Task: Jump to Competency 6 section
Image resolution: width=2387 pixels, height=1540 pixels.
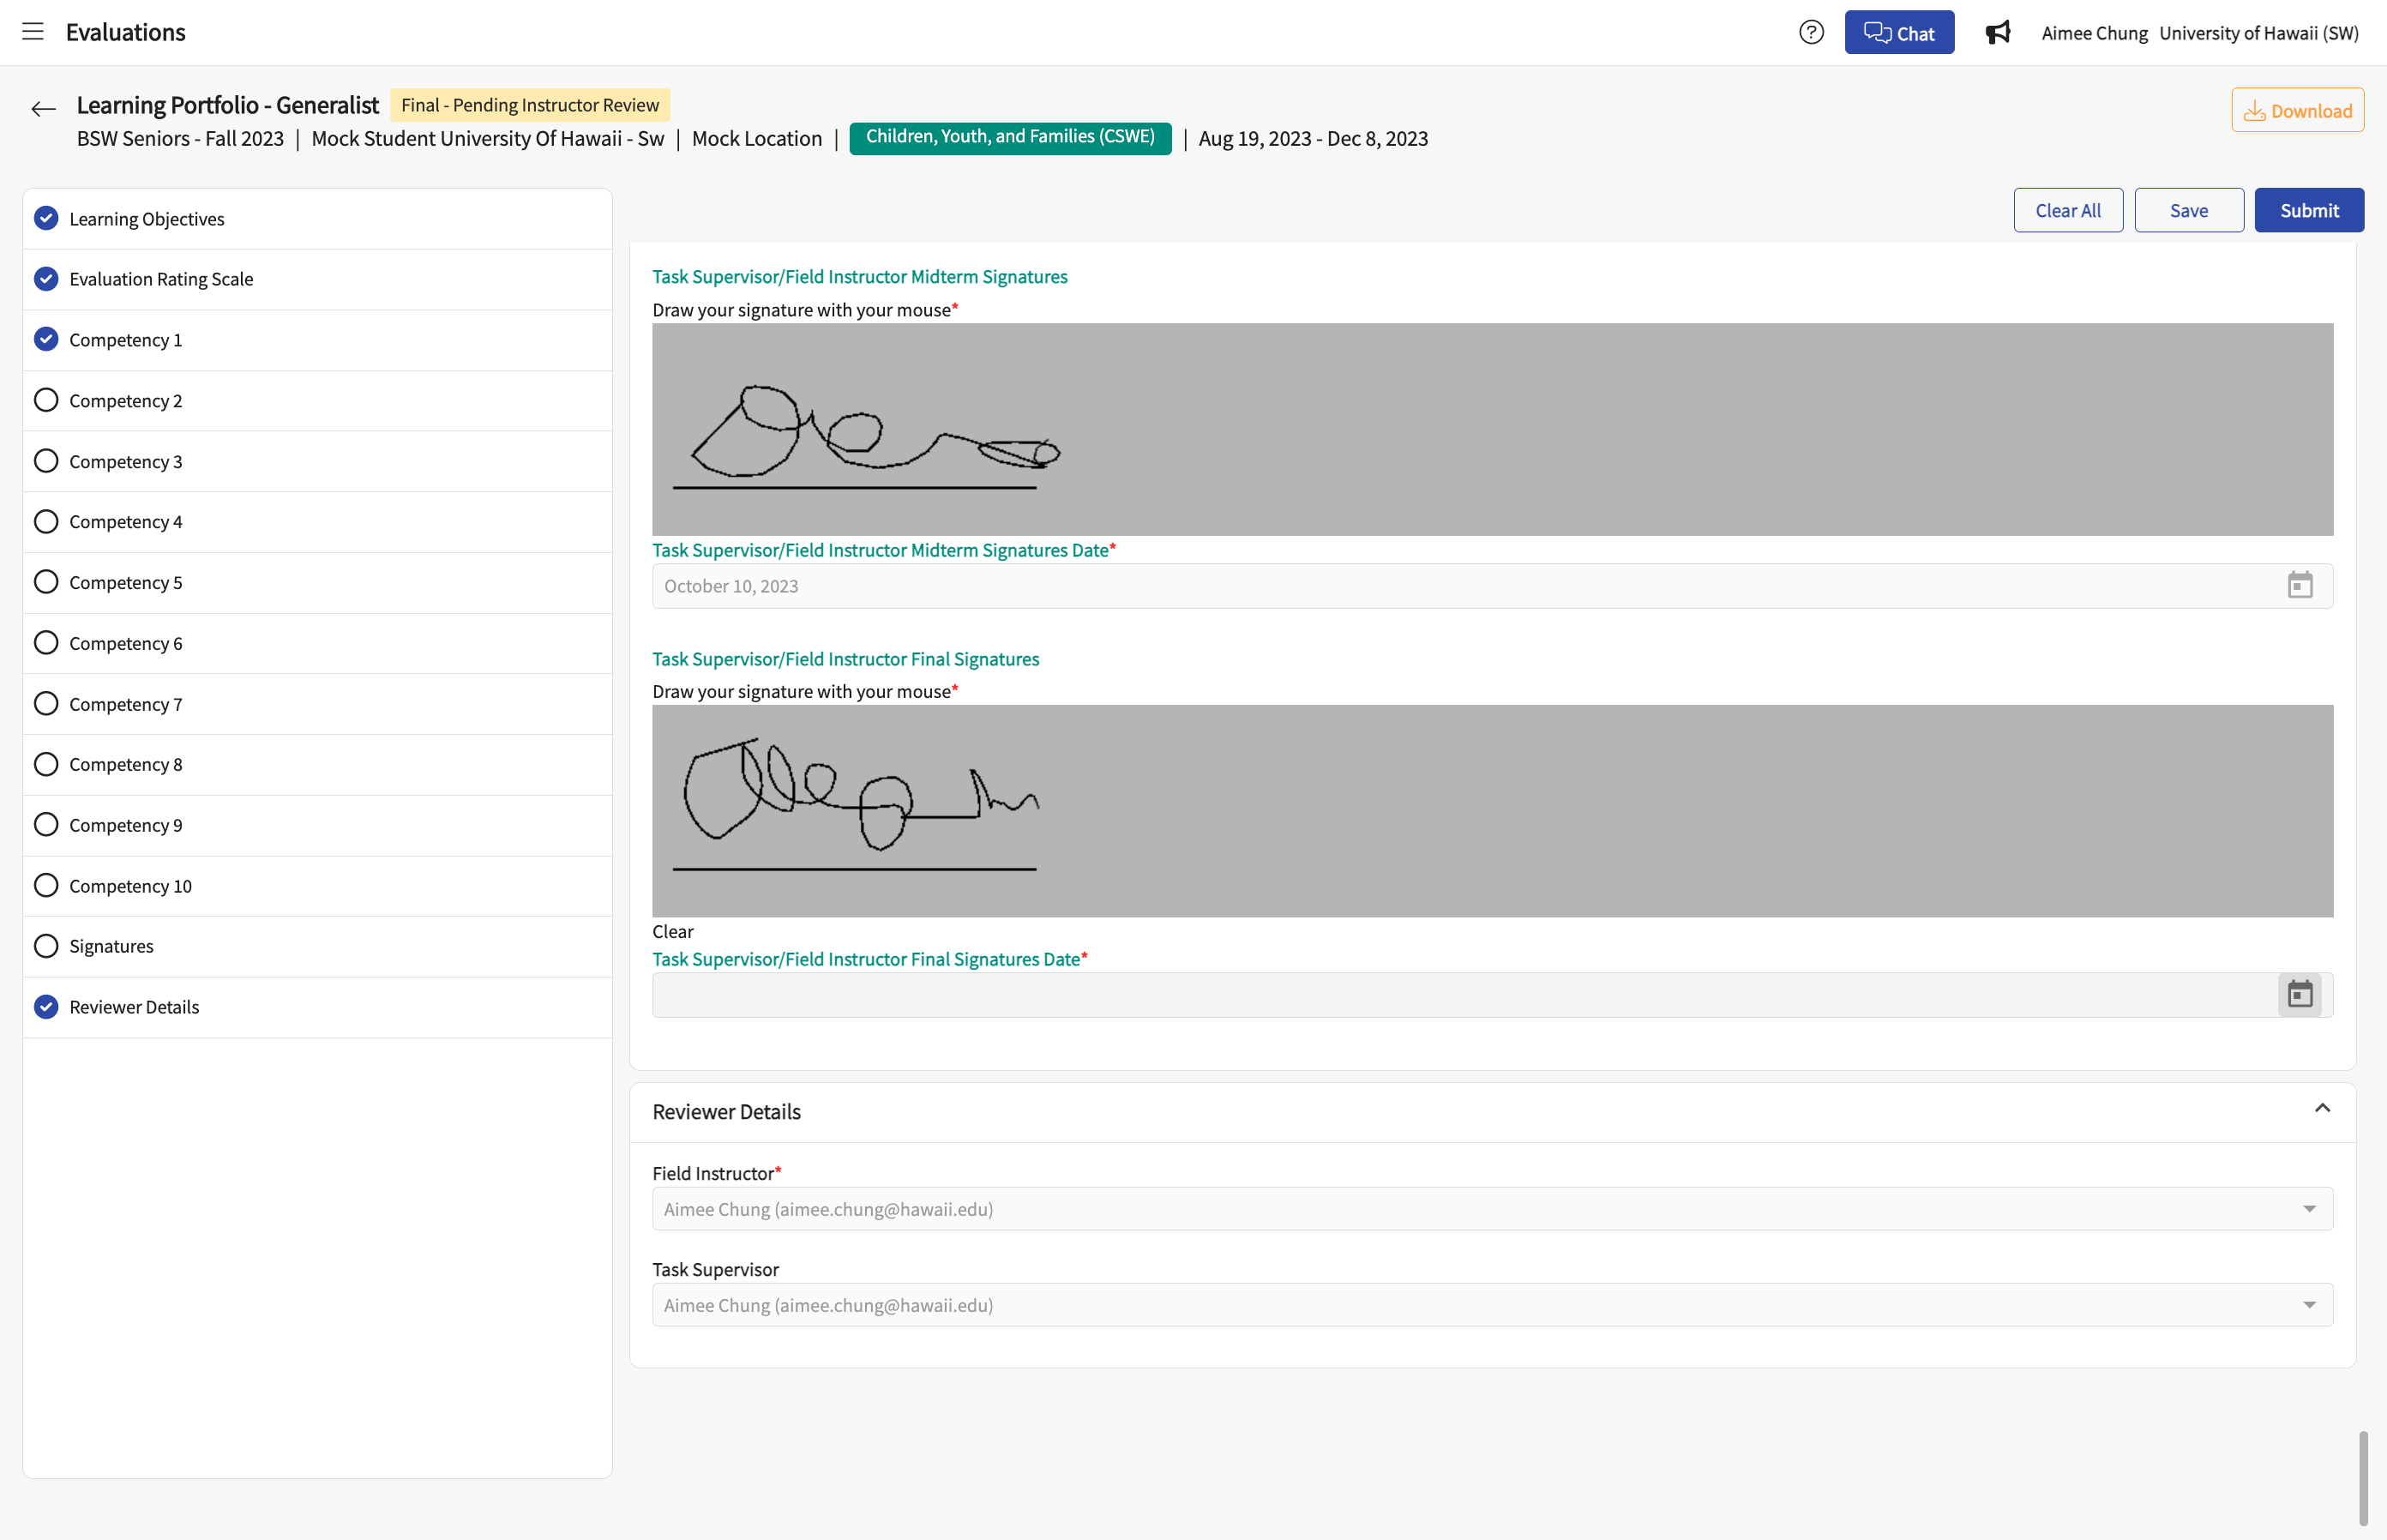Action: click(317, 643)
